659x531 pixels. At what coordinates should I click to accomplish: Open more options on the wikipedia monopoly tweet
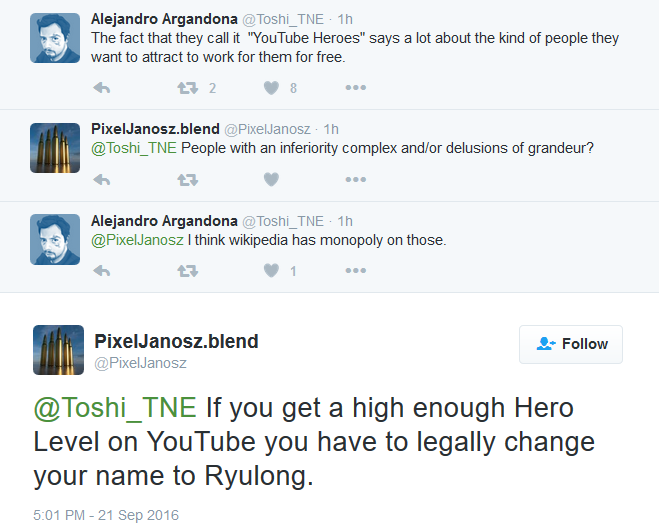(x=356, y=270)
